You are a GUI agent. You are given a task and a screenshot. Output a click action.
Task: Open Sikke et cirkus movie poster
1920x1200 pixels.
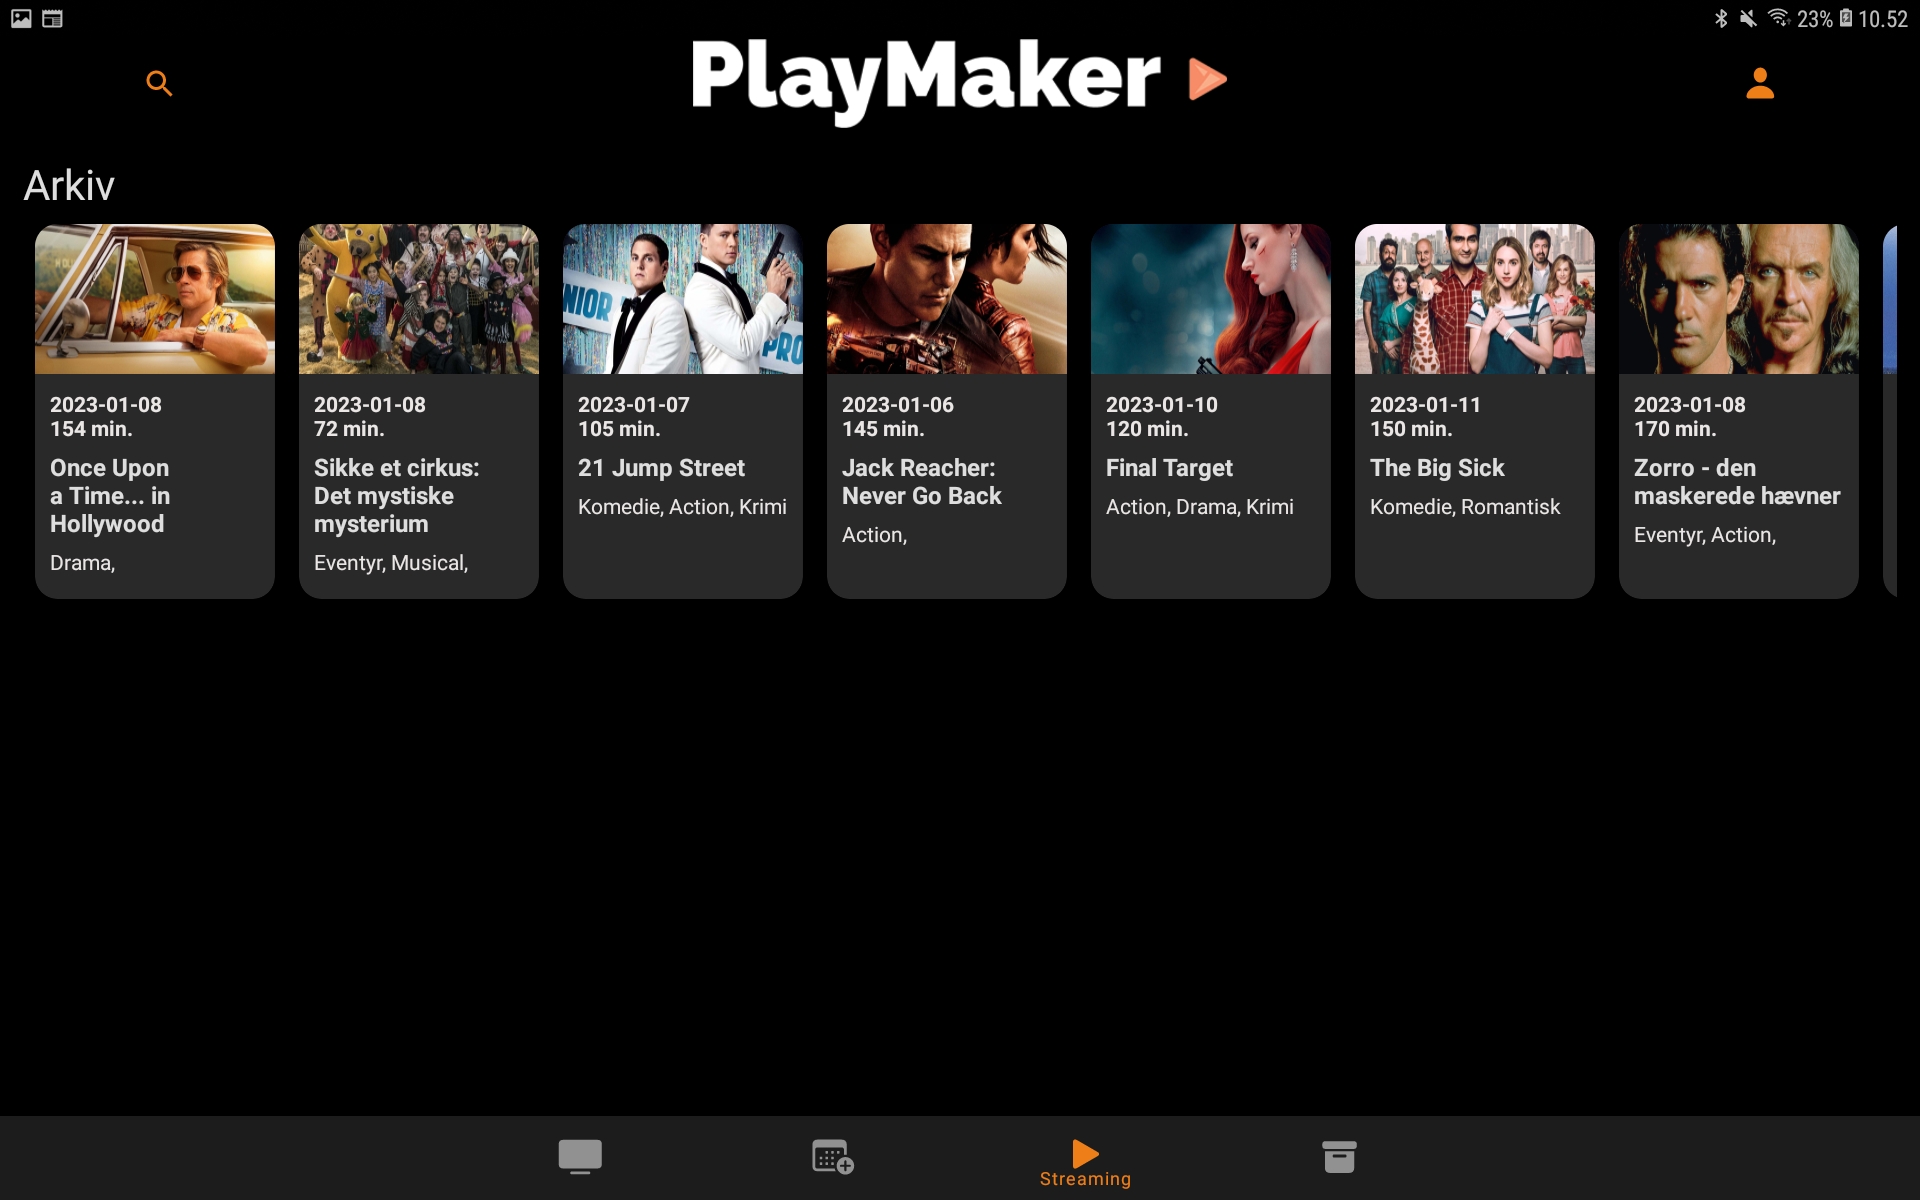(419, 299)
